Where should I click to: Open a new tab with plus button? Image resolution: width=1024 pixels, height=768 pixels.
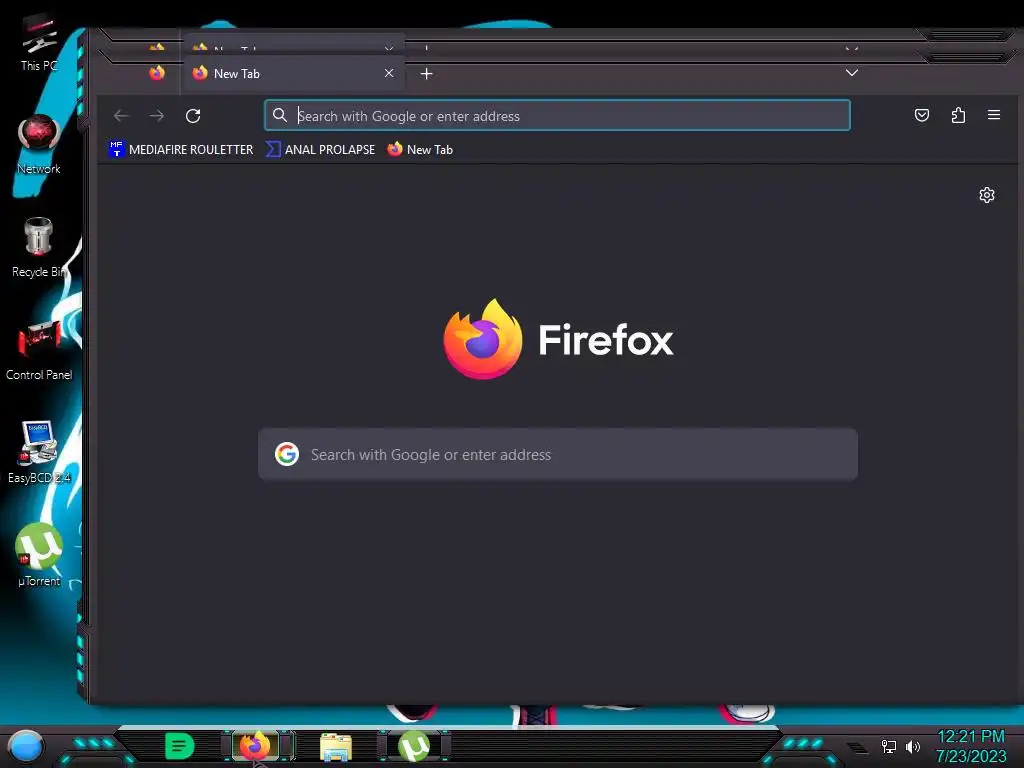426,74
